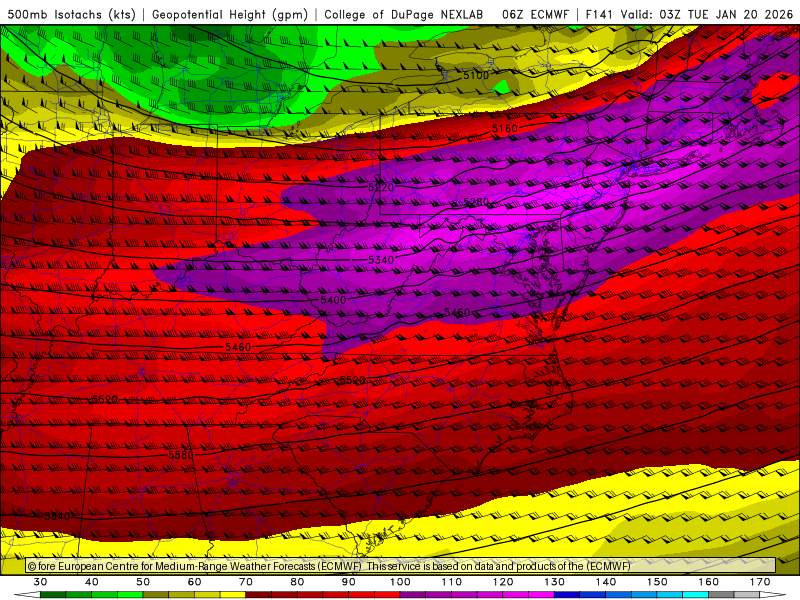Screen dimensions: 800x600
Task: Click the 'College of DuPage NEXLAB' header text
Action: point(404,14)
